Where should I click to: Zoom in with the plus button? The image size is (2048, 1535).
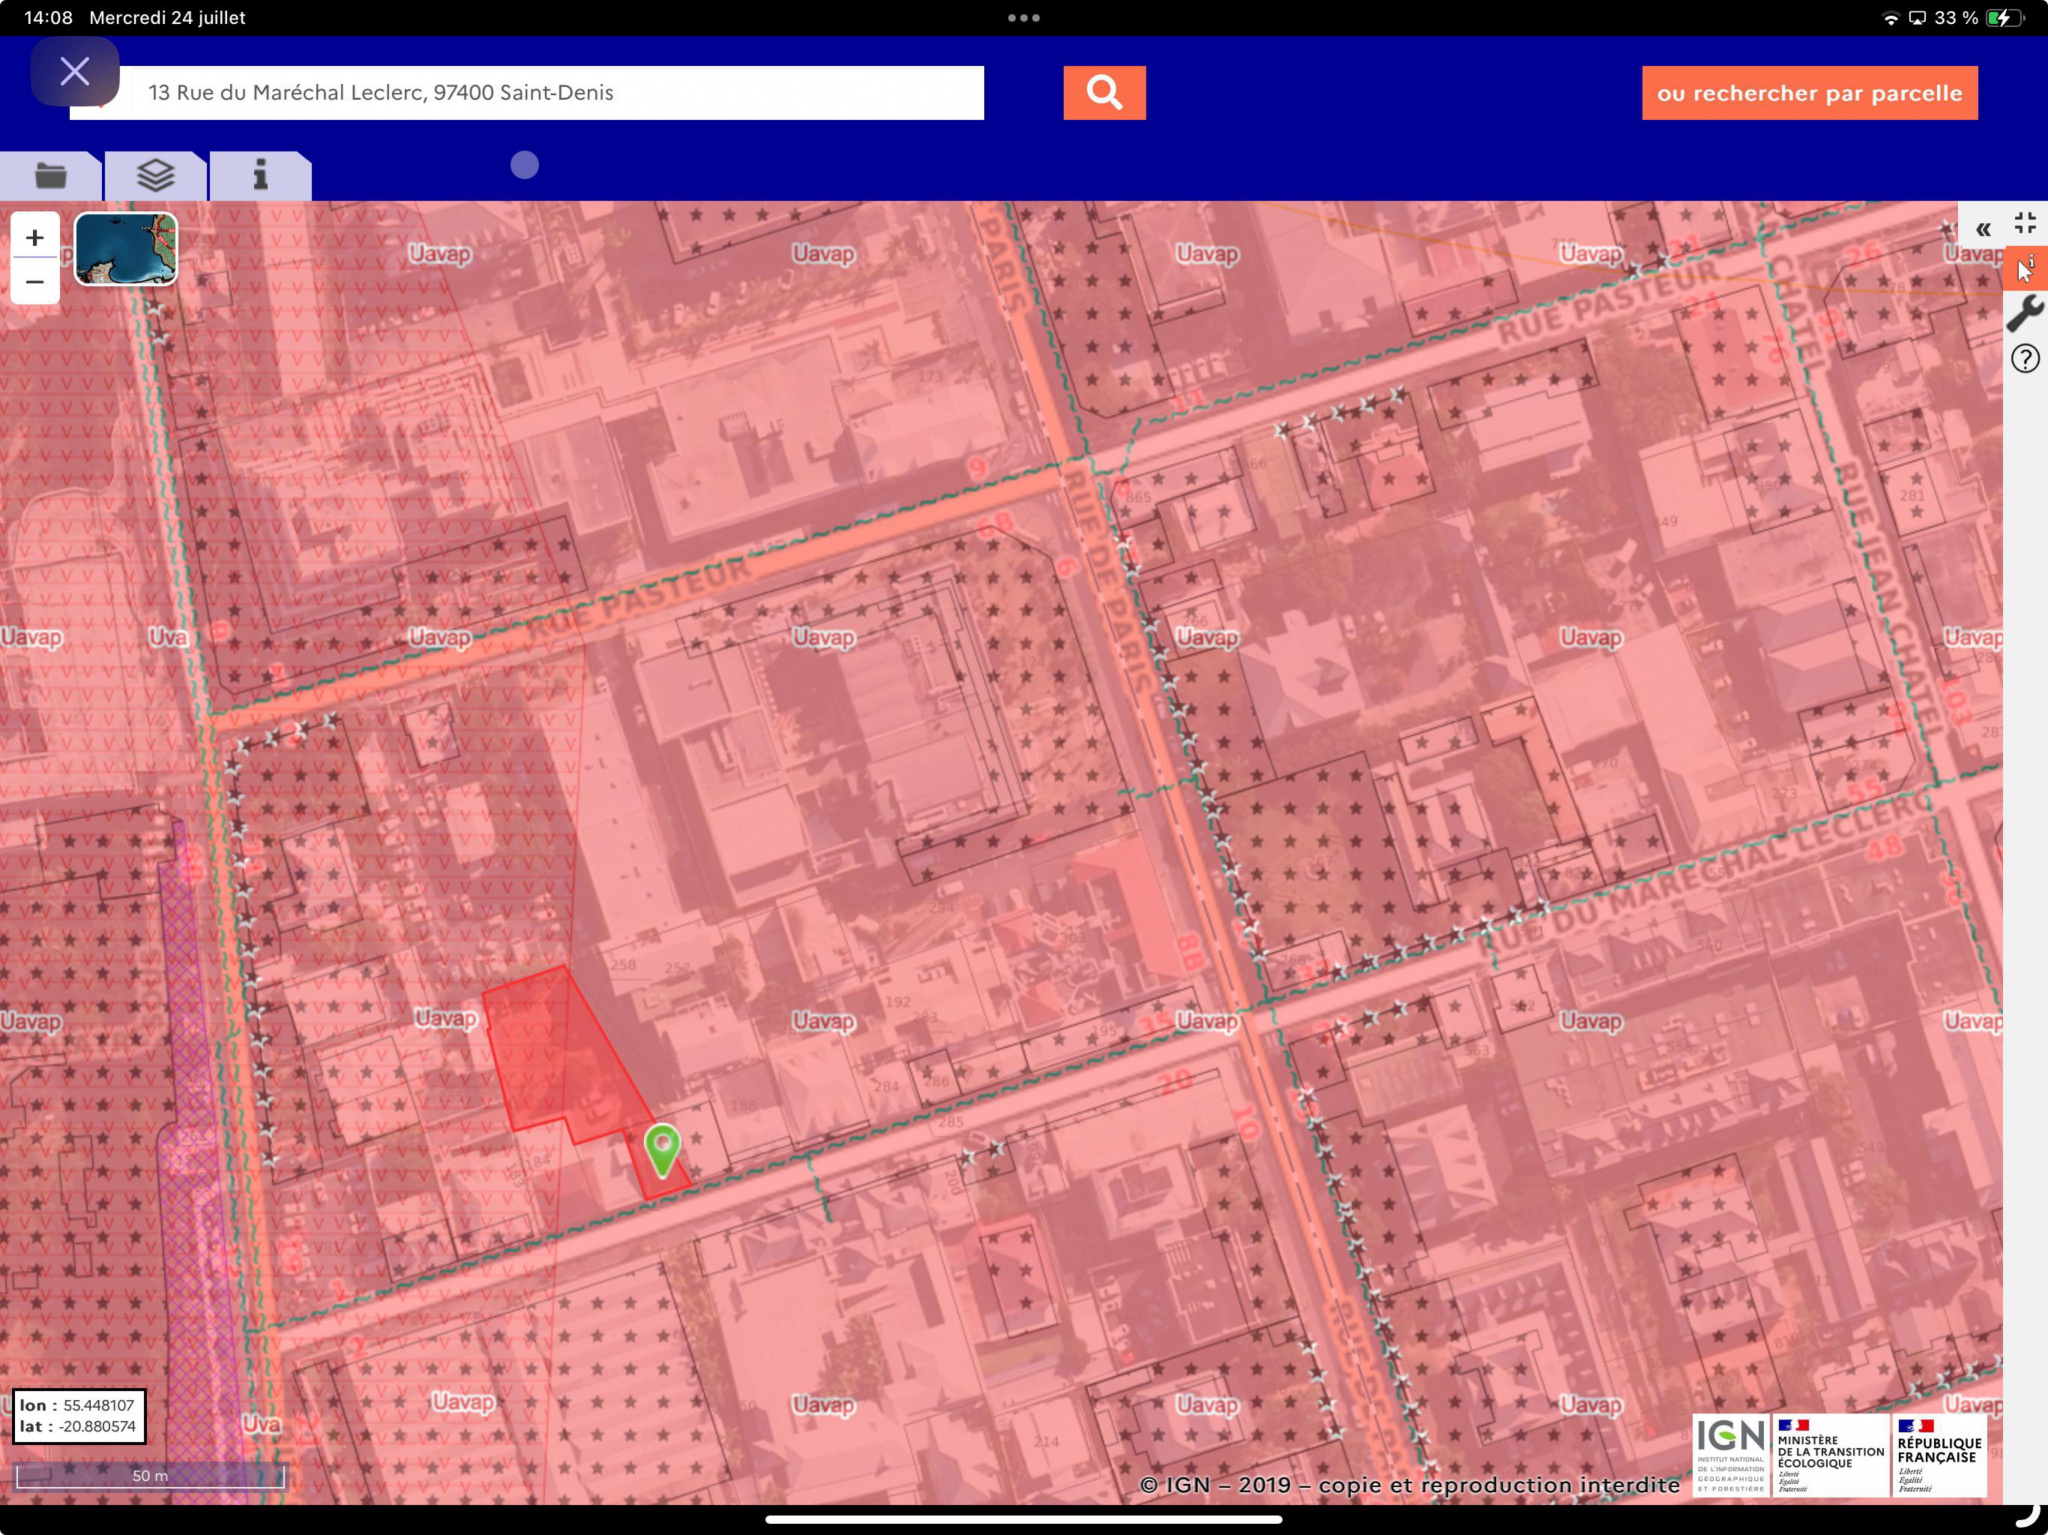[x=35, y=238]
